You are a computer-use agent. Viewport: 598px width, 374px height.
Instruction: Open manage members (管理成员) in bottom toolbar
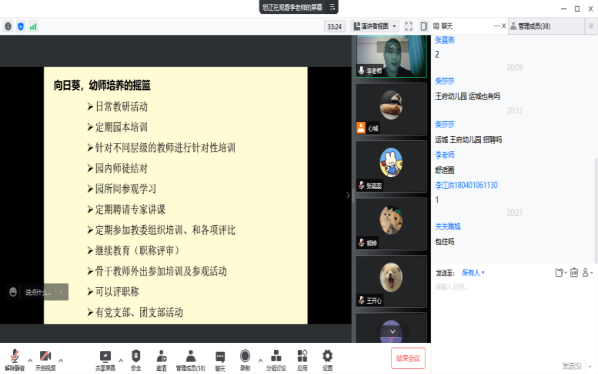click(190, 360)
